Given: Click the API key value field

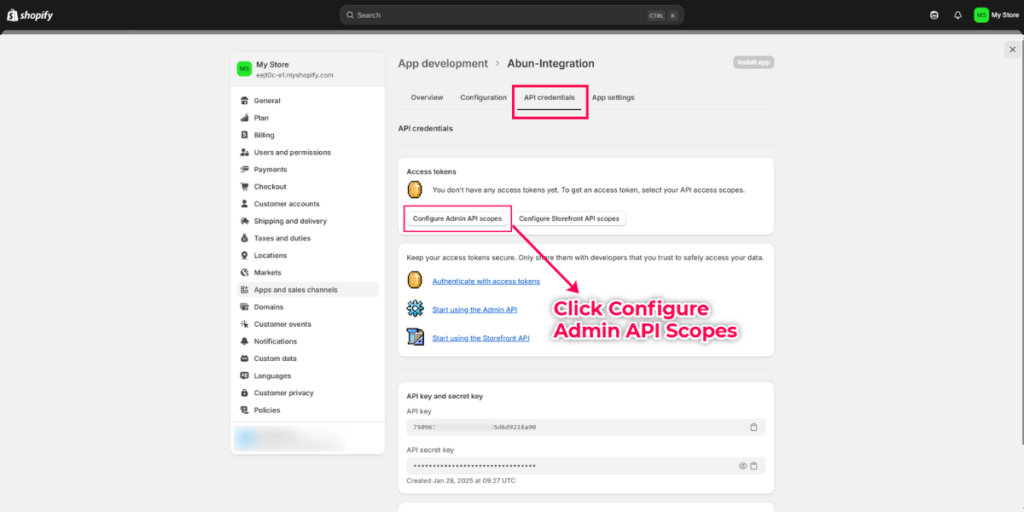Looking at the screenshot, I should (586, 427).
